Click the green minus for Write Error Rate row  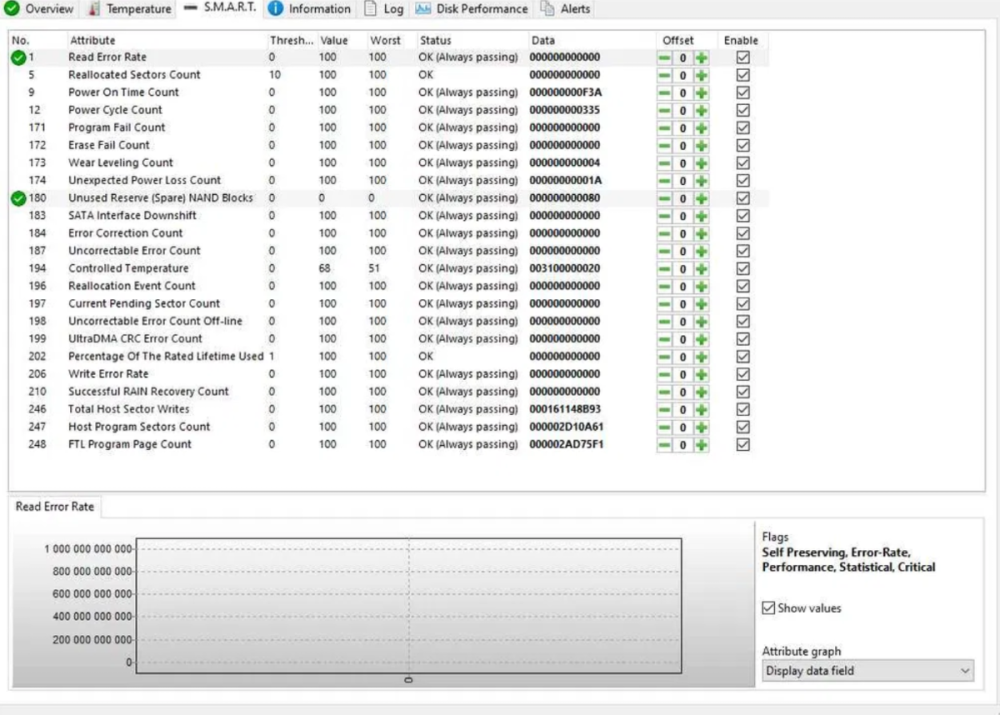[x=665, y=375]
